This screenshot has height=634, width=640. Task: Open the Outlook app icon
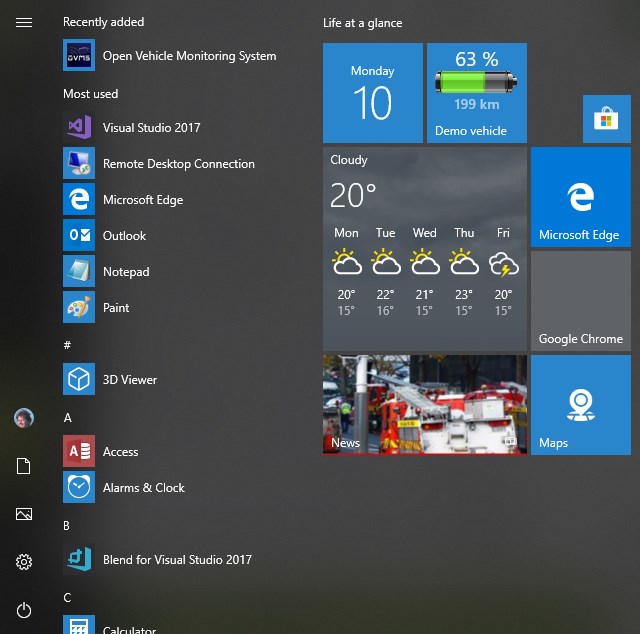(79, 235)
